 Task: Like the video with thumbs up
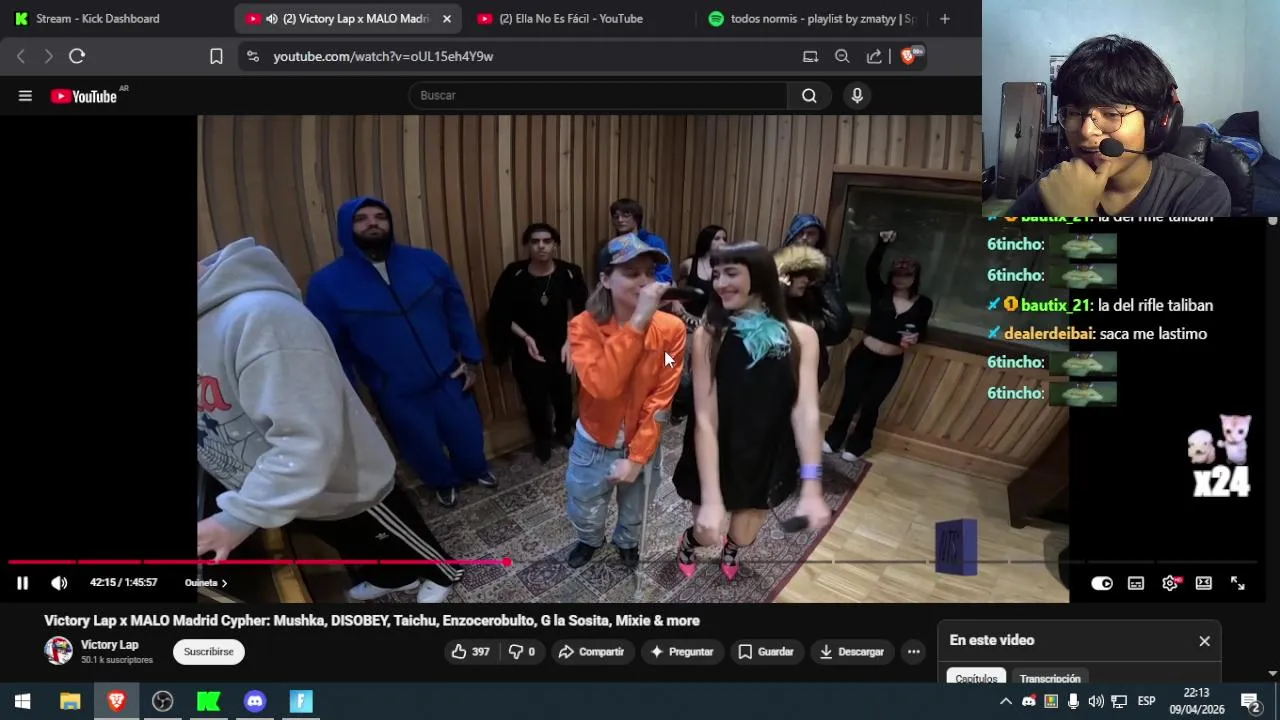coord(470,652)
